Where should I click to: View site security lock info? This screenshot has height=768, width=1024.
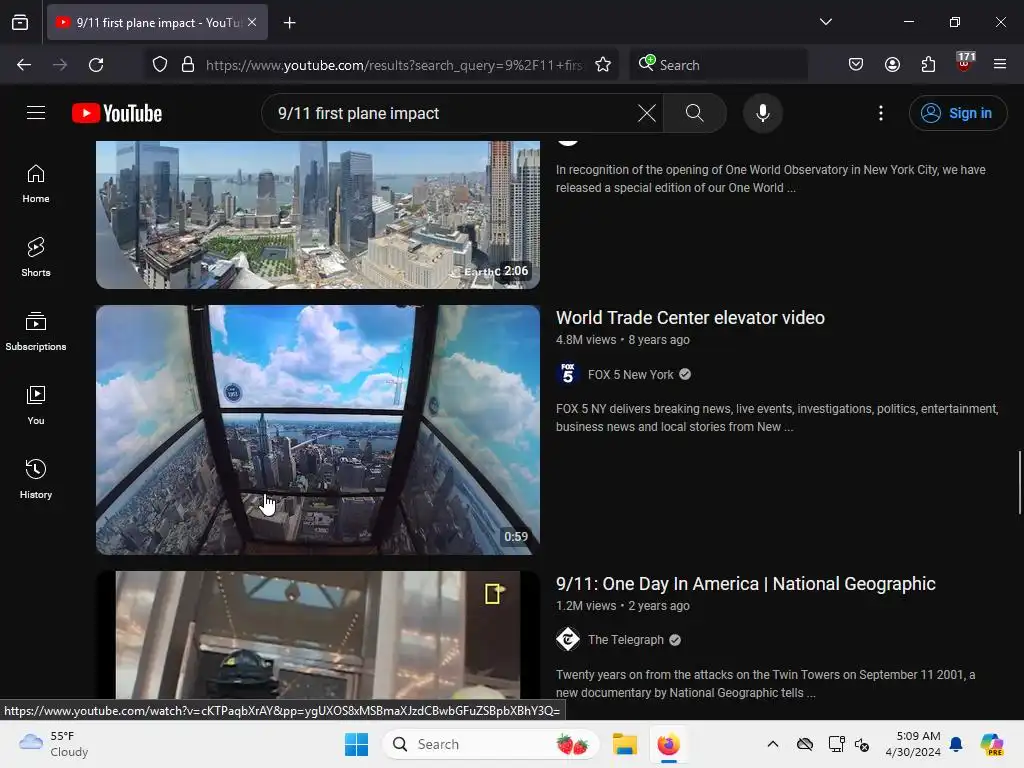click(x=188, y=65)
